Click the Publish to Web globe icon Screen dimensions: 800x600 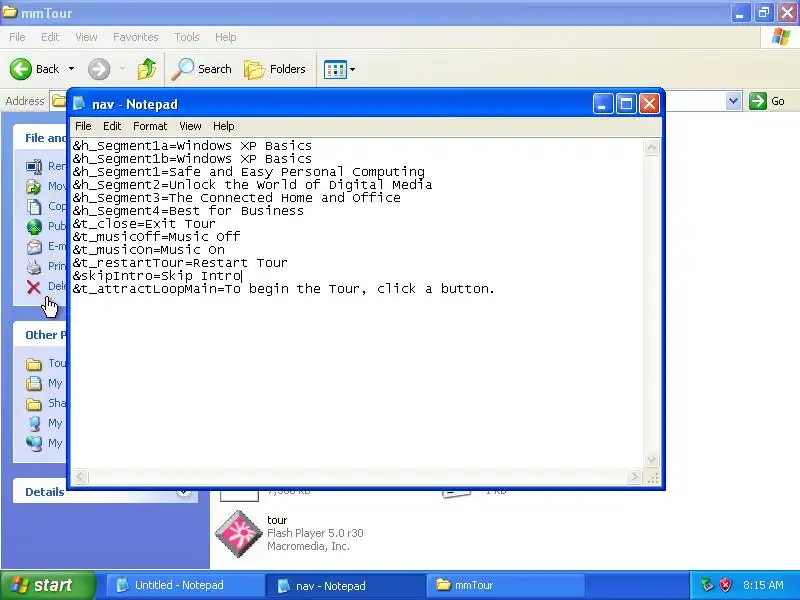point(34,226)
